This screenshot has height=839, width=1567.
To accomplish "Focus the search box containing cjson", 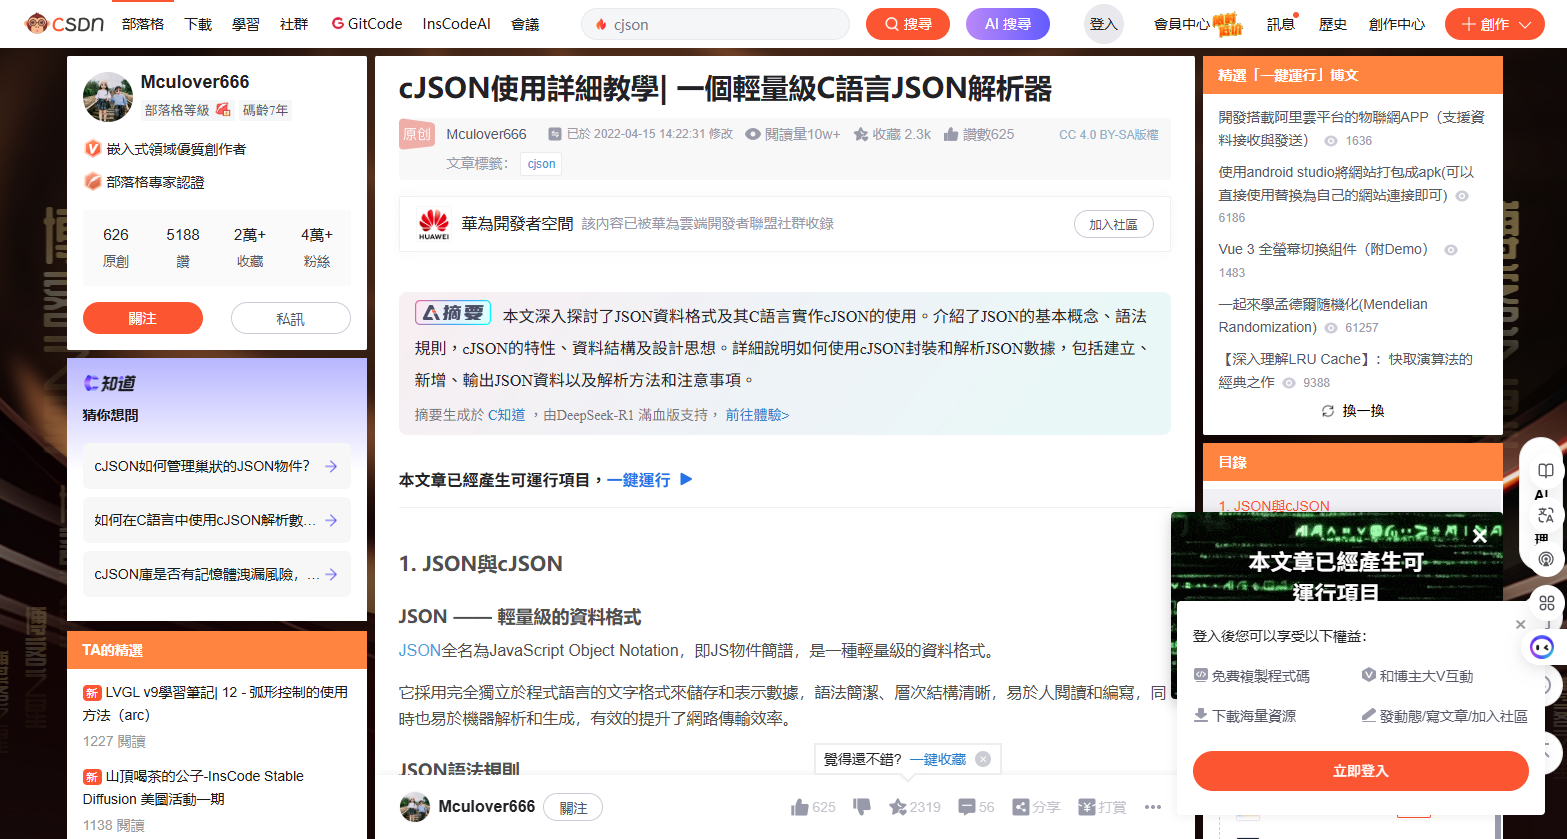I will (x=715, y=24).
